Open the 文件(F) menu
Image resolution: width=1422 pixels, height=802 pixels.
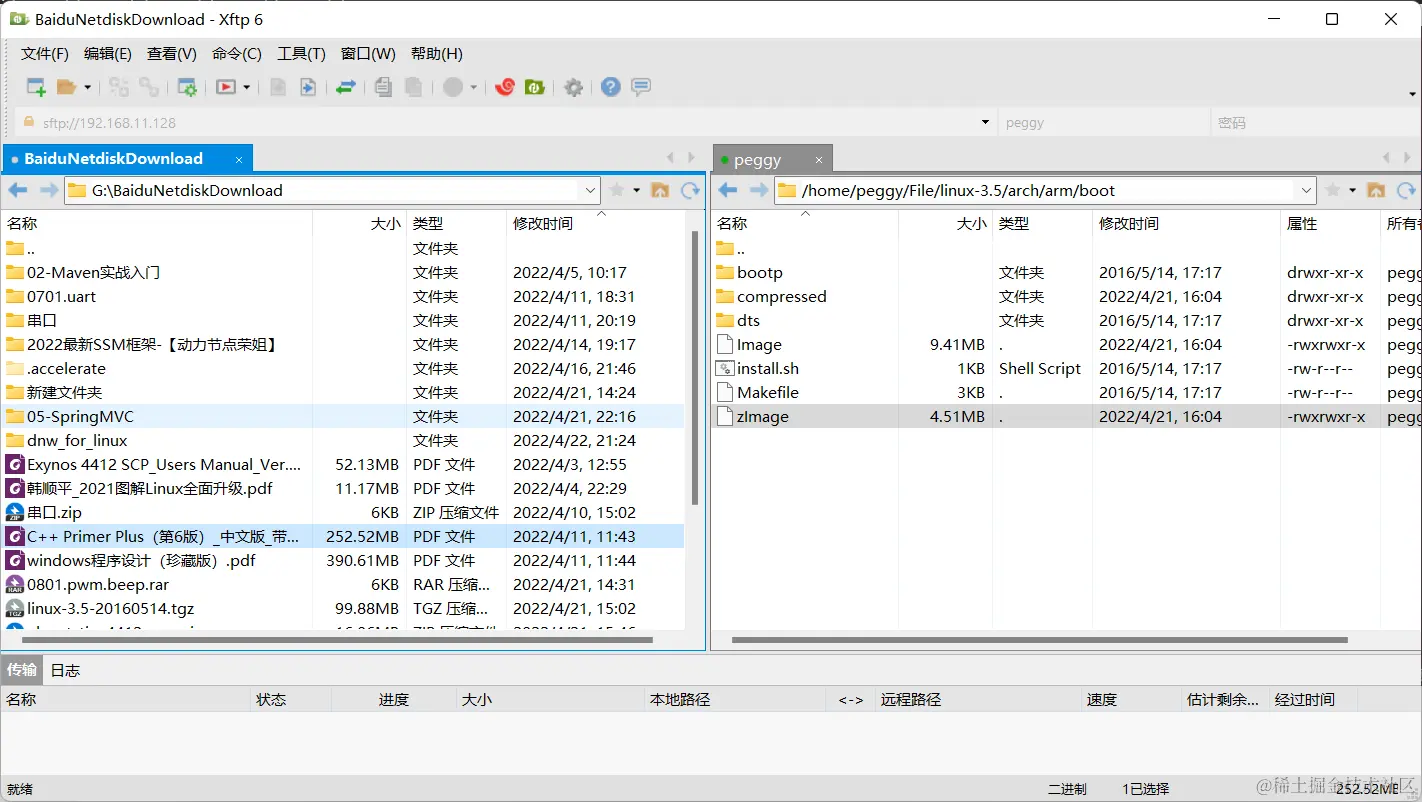(x=45, y=54)
